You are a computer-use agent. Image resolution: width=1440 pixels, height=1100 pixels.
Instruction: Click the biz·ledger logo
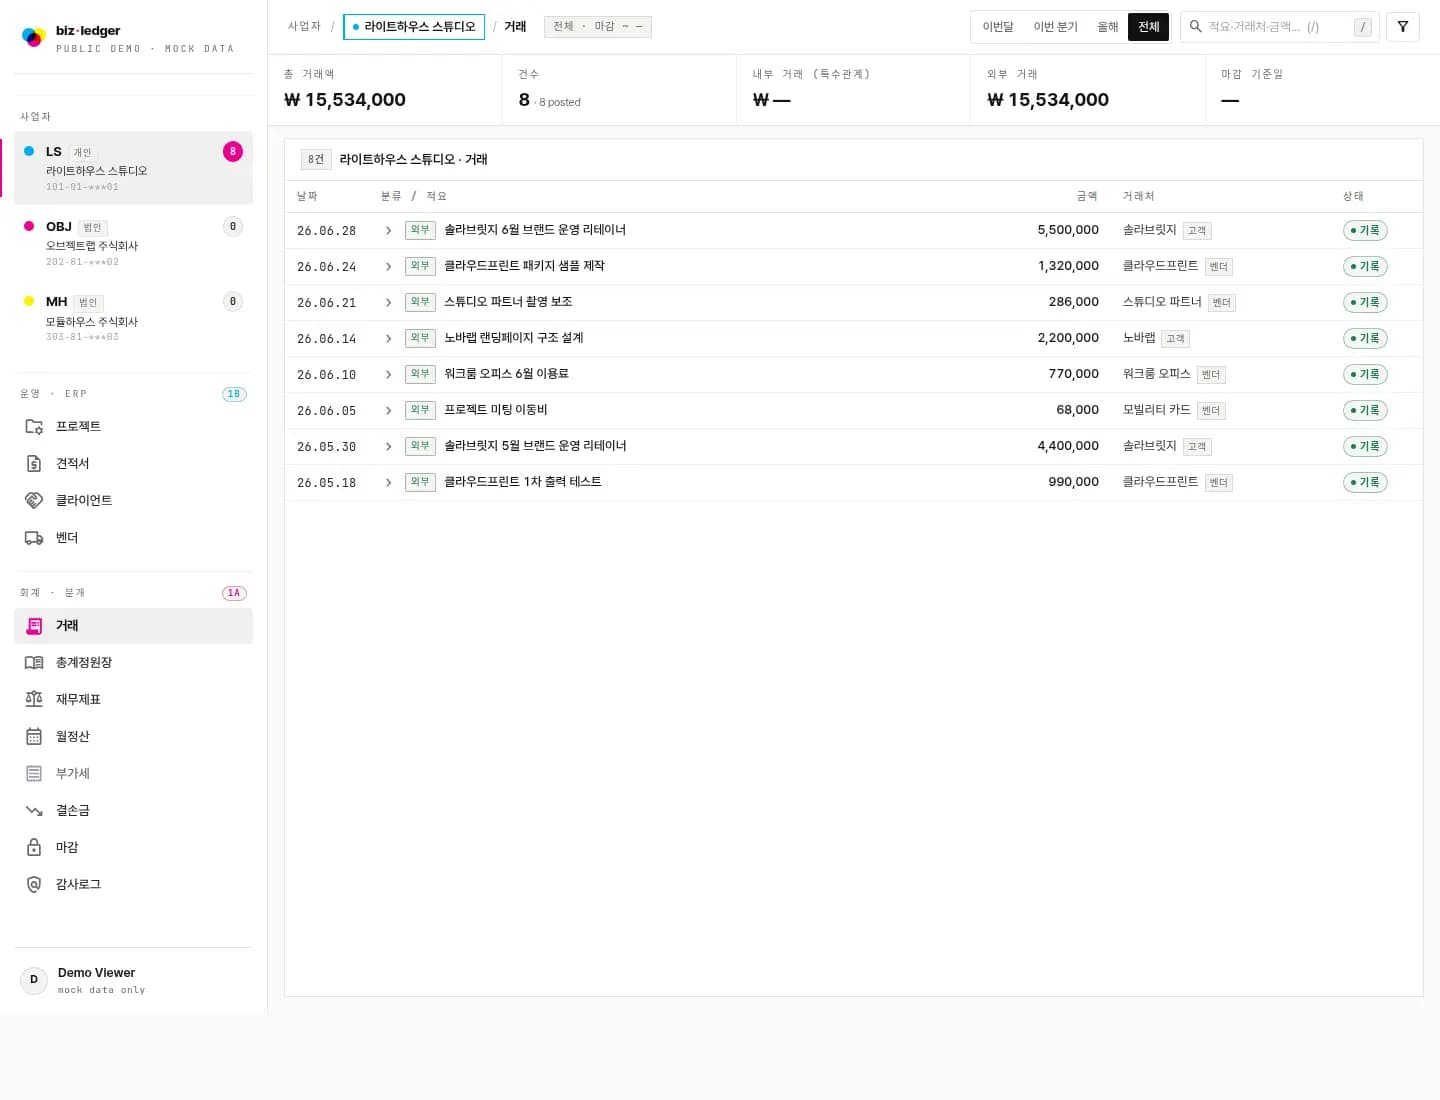(34, 37)
